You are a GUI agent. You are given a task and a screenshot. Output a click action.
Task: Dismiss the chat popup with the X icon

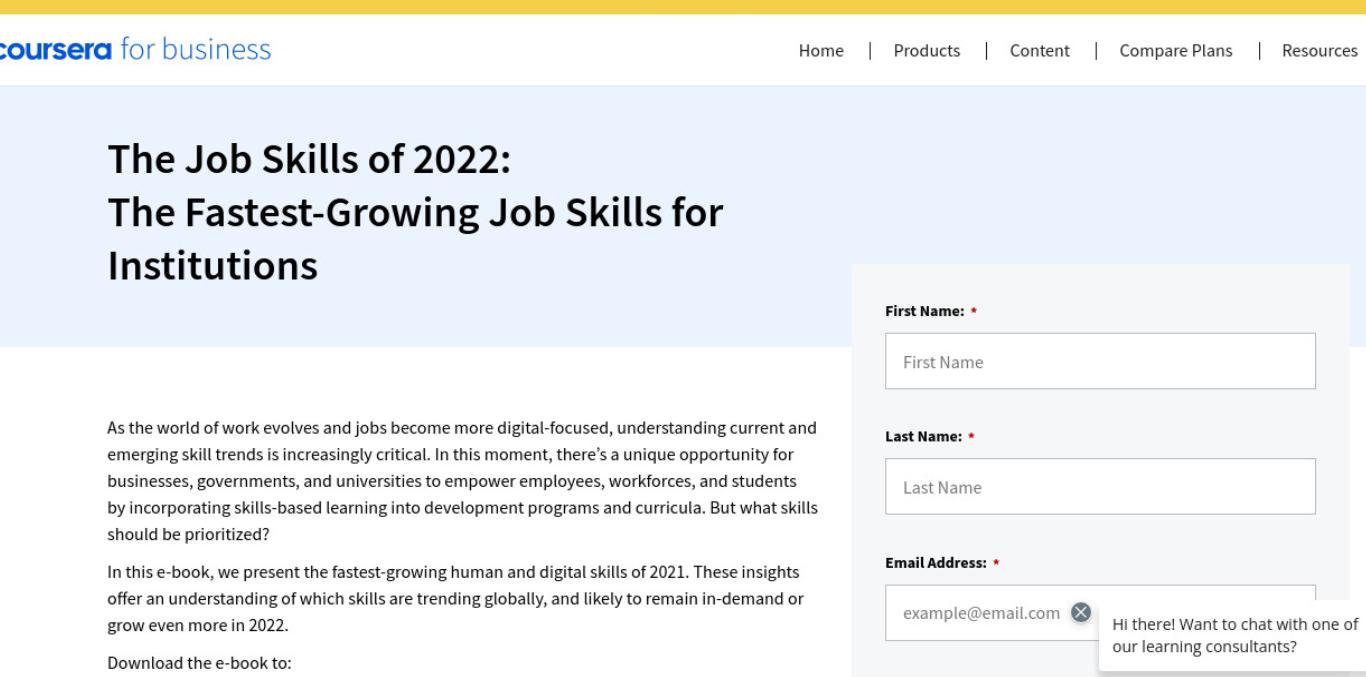click(1080, 612)
